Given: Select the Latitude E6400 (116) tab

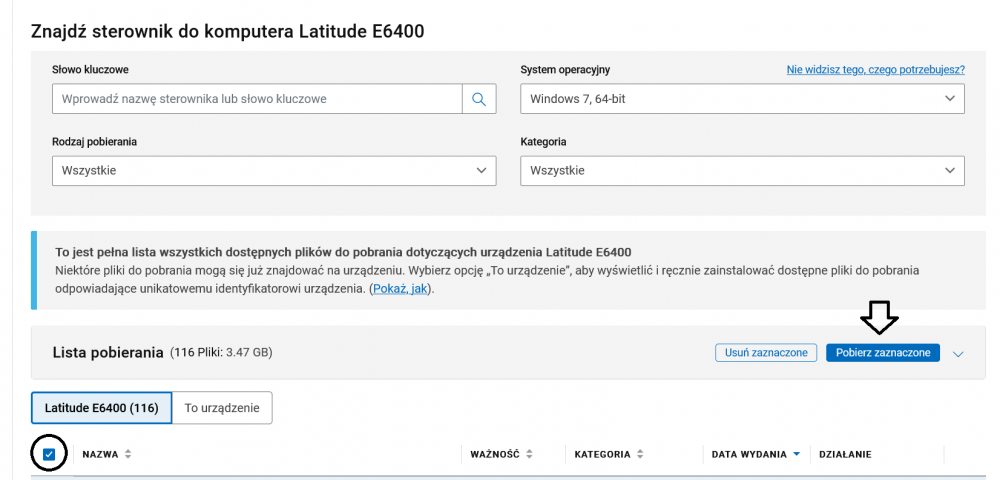Looking at the screenshot, I should coord(101,408).
